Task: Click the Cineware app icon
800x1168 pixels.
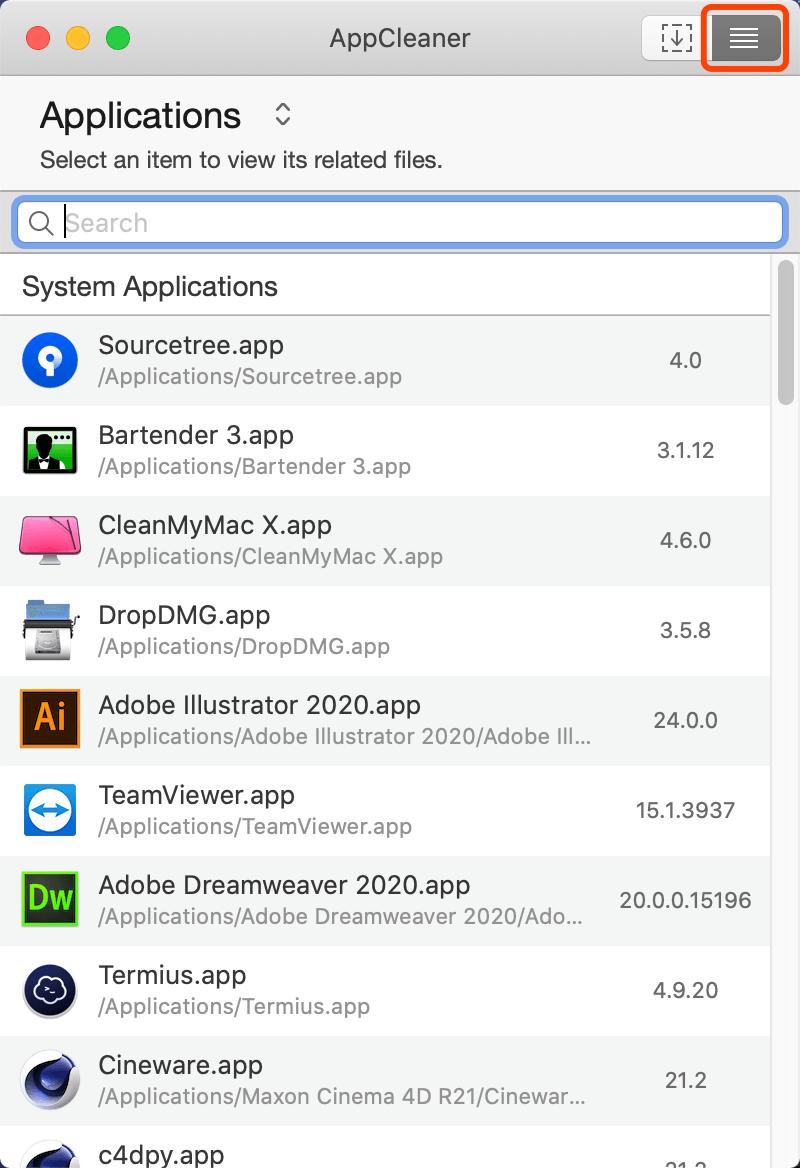Action: 50,1080
